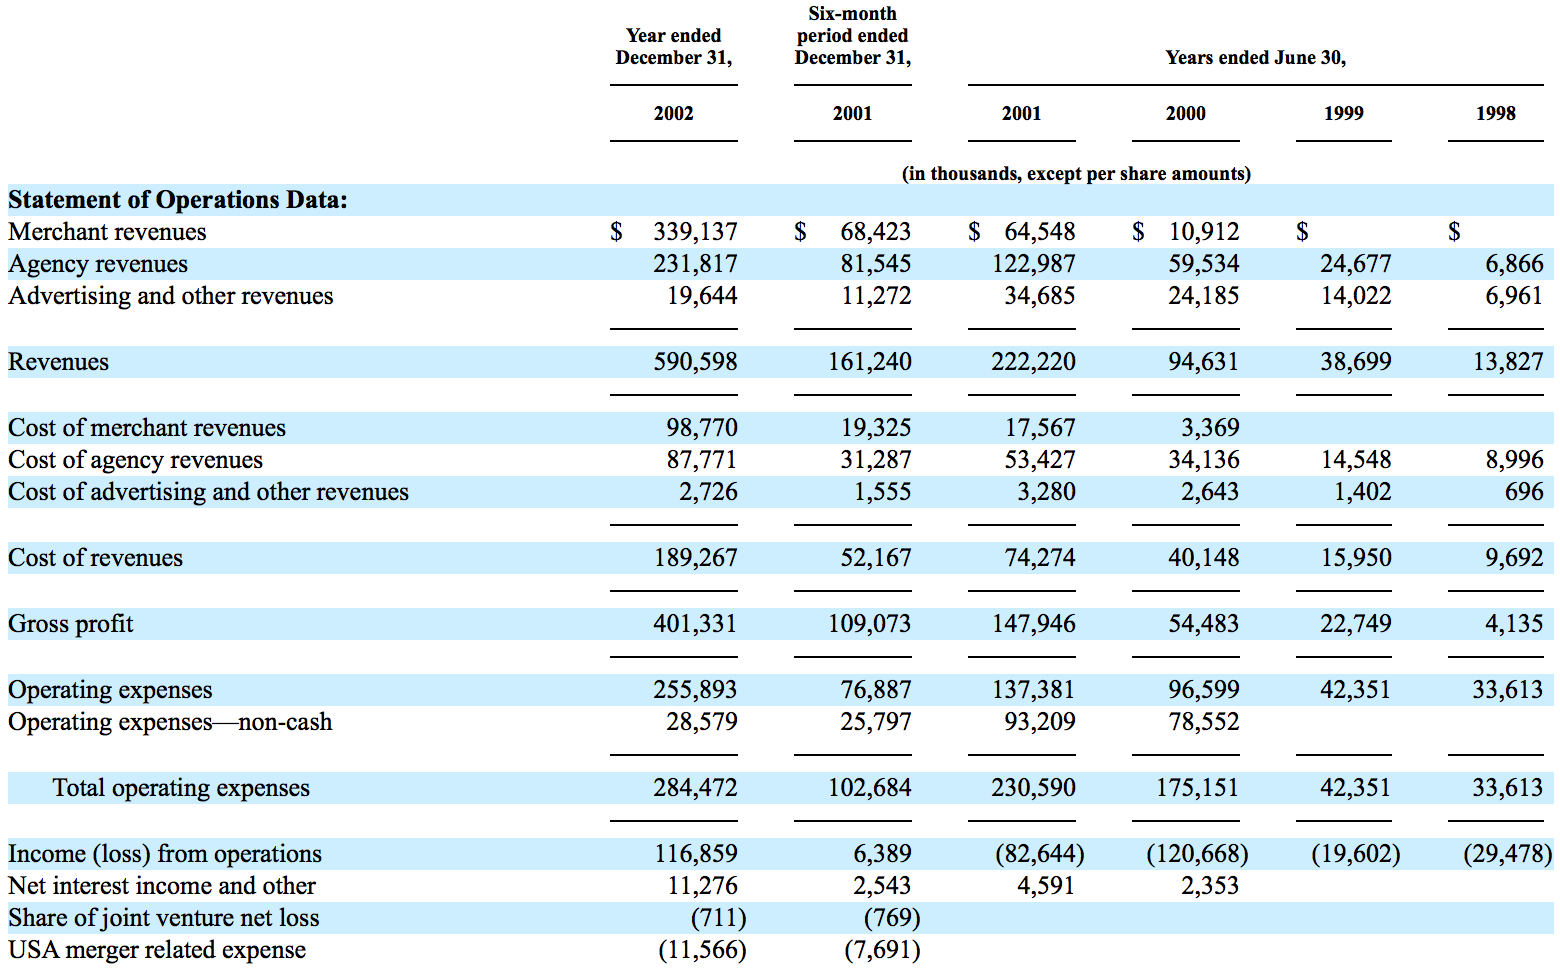This screenshot has height=978, width=1560.
Task: Click the 'Years ended June 30,' header
Action: (1255, 58)
